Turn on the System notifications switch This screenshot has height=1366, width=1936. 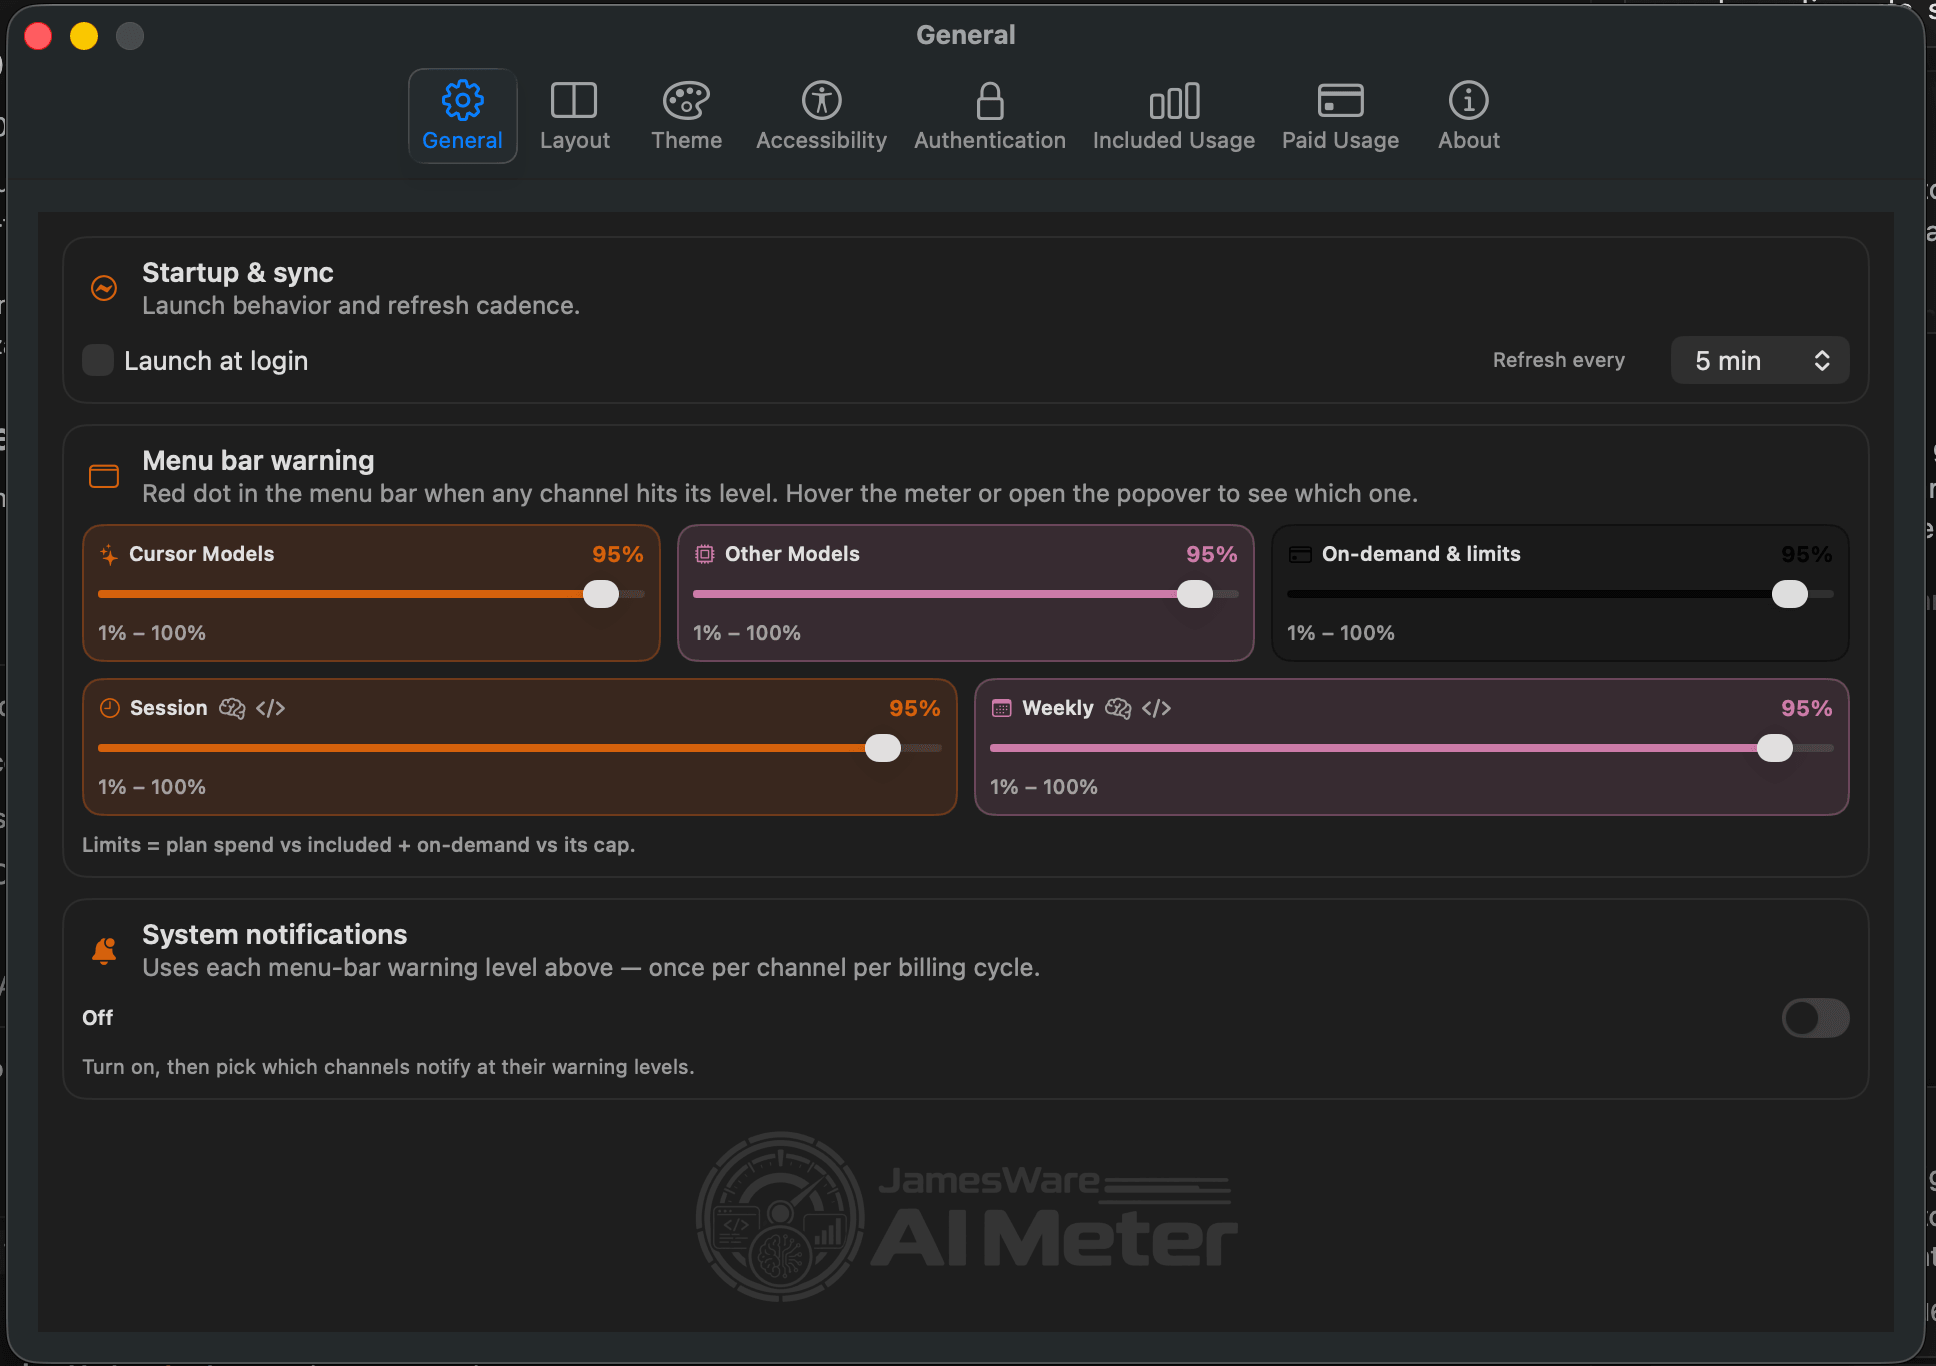pos(1815,1018)
